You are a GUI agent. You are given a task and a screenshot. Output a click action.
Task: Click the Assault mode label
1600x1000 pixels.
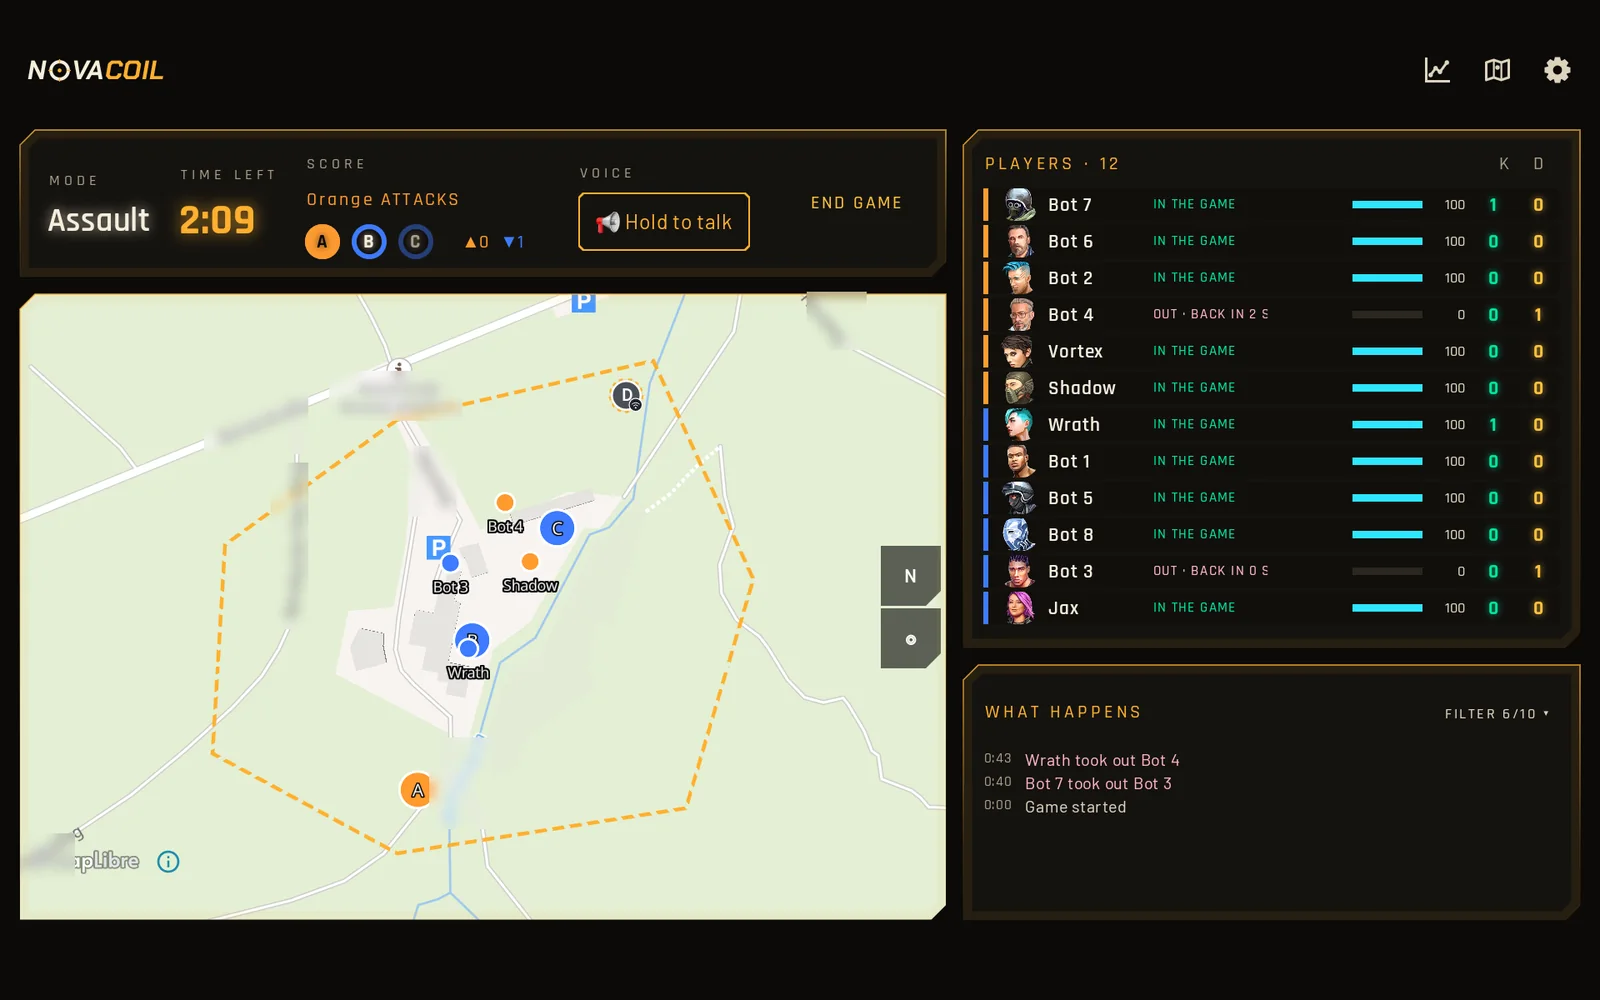tap(99, 220)
